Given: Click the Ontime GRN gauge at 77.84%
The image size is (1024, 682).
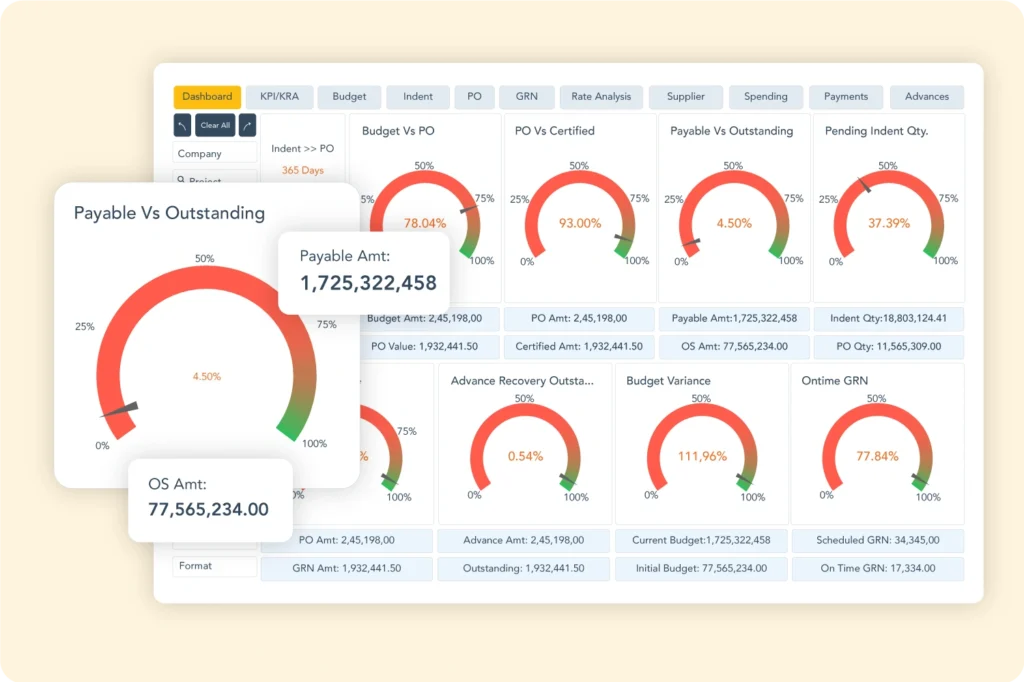Looking at the screenshot, I should [x=876, y=450].
